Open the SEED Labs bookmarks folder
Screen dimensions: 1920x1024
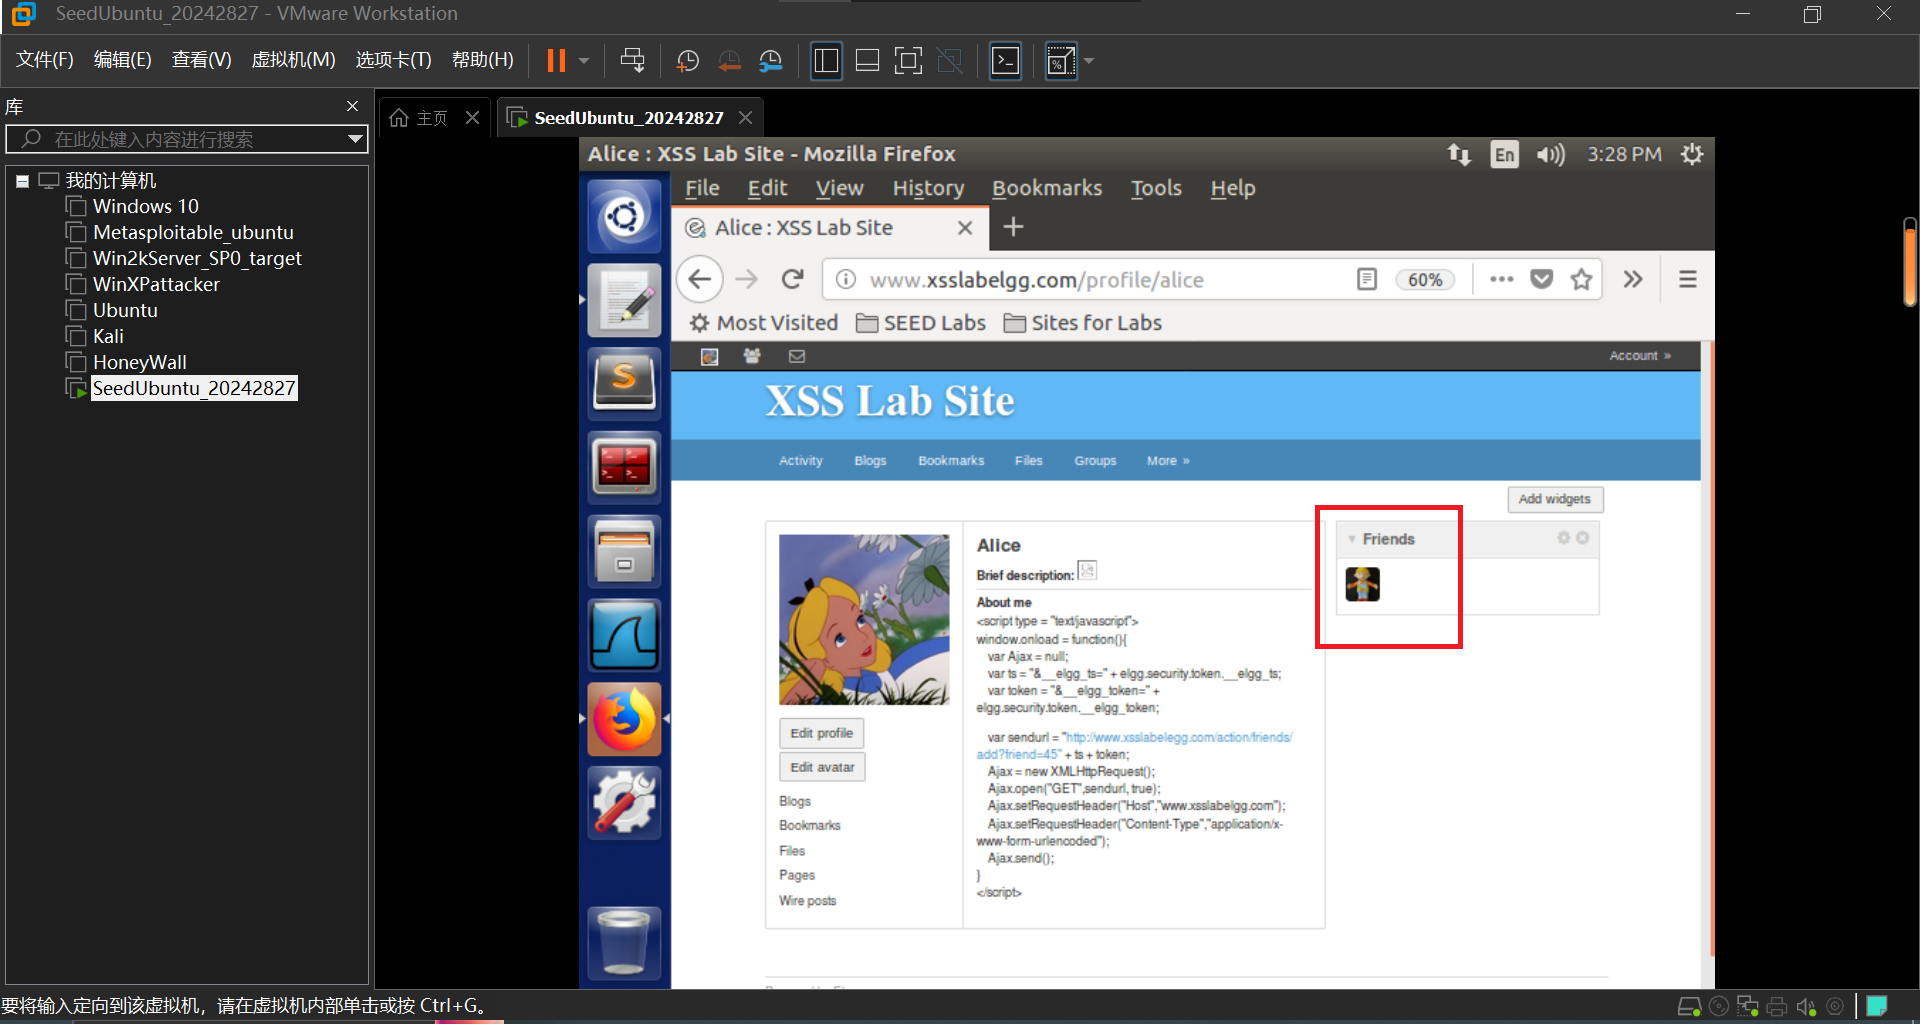(x=921, y=323)
